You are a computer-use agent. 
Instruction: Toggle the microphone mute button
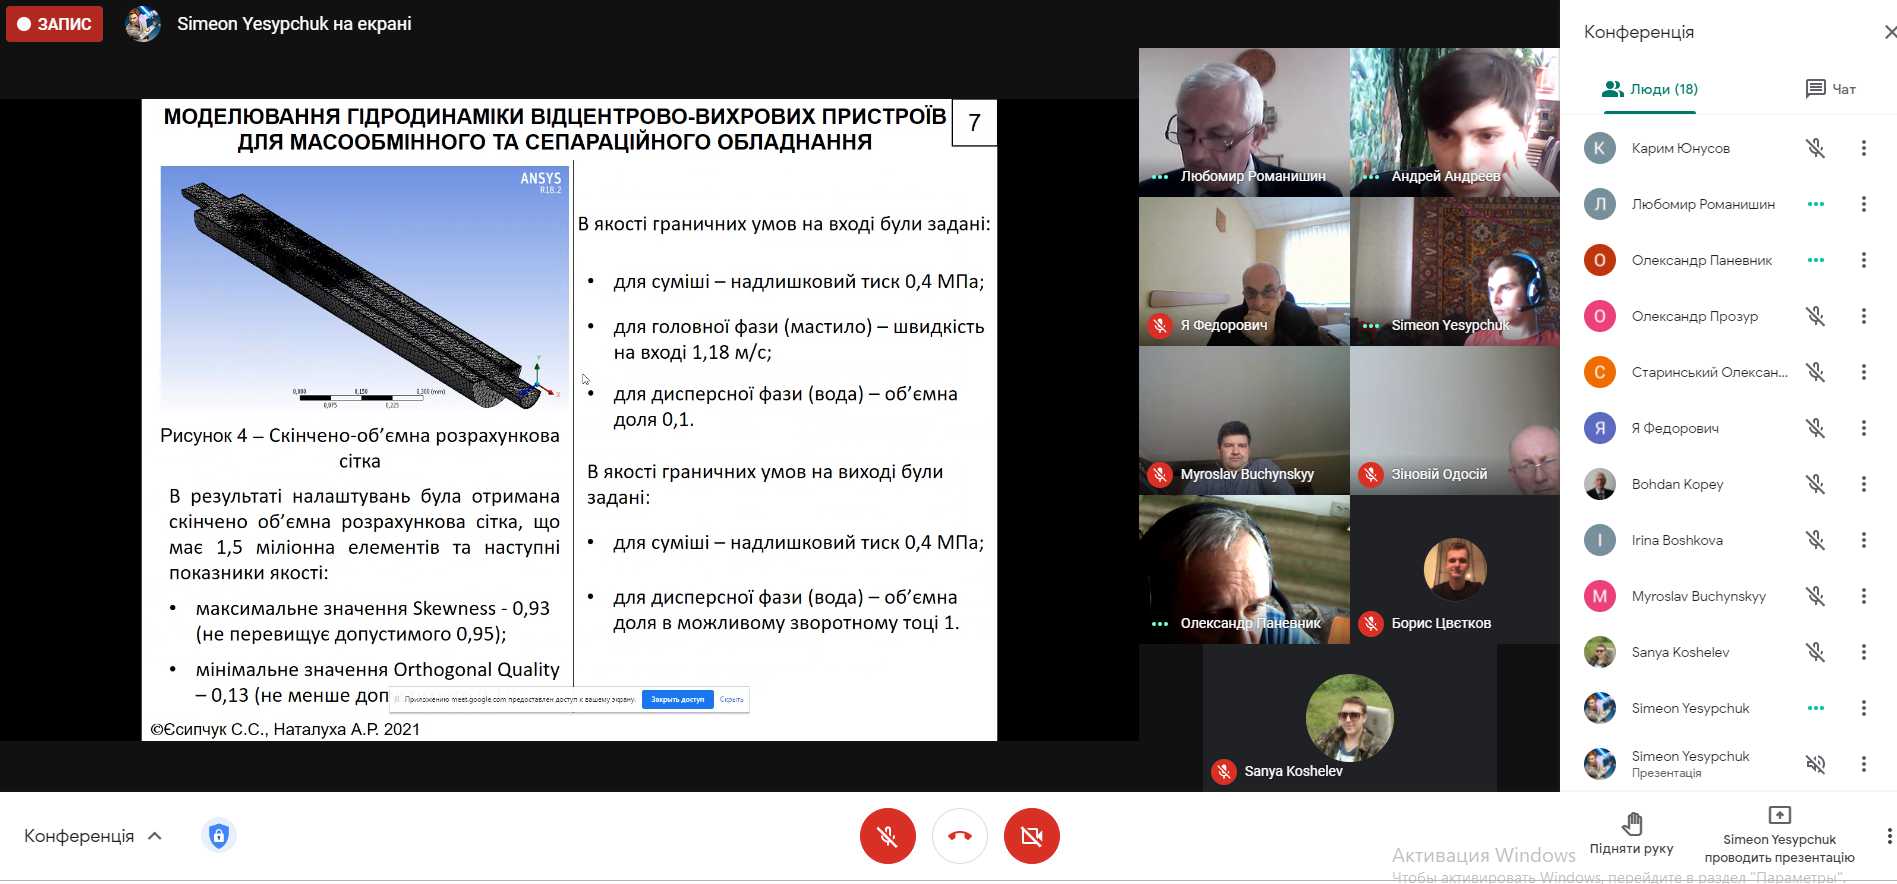(887, 836)
